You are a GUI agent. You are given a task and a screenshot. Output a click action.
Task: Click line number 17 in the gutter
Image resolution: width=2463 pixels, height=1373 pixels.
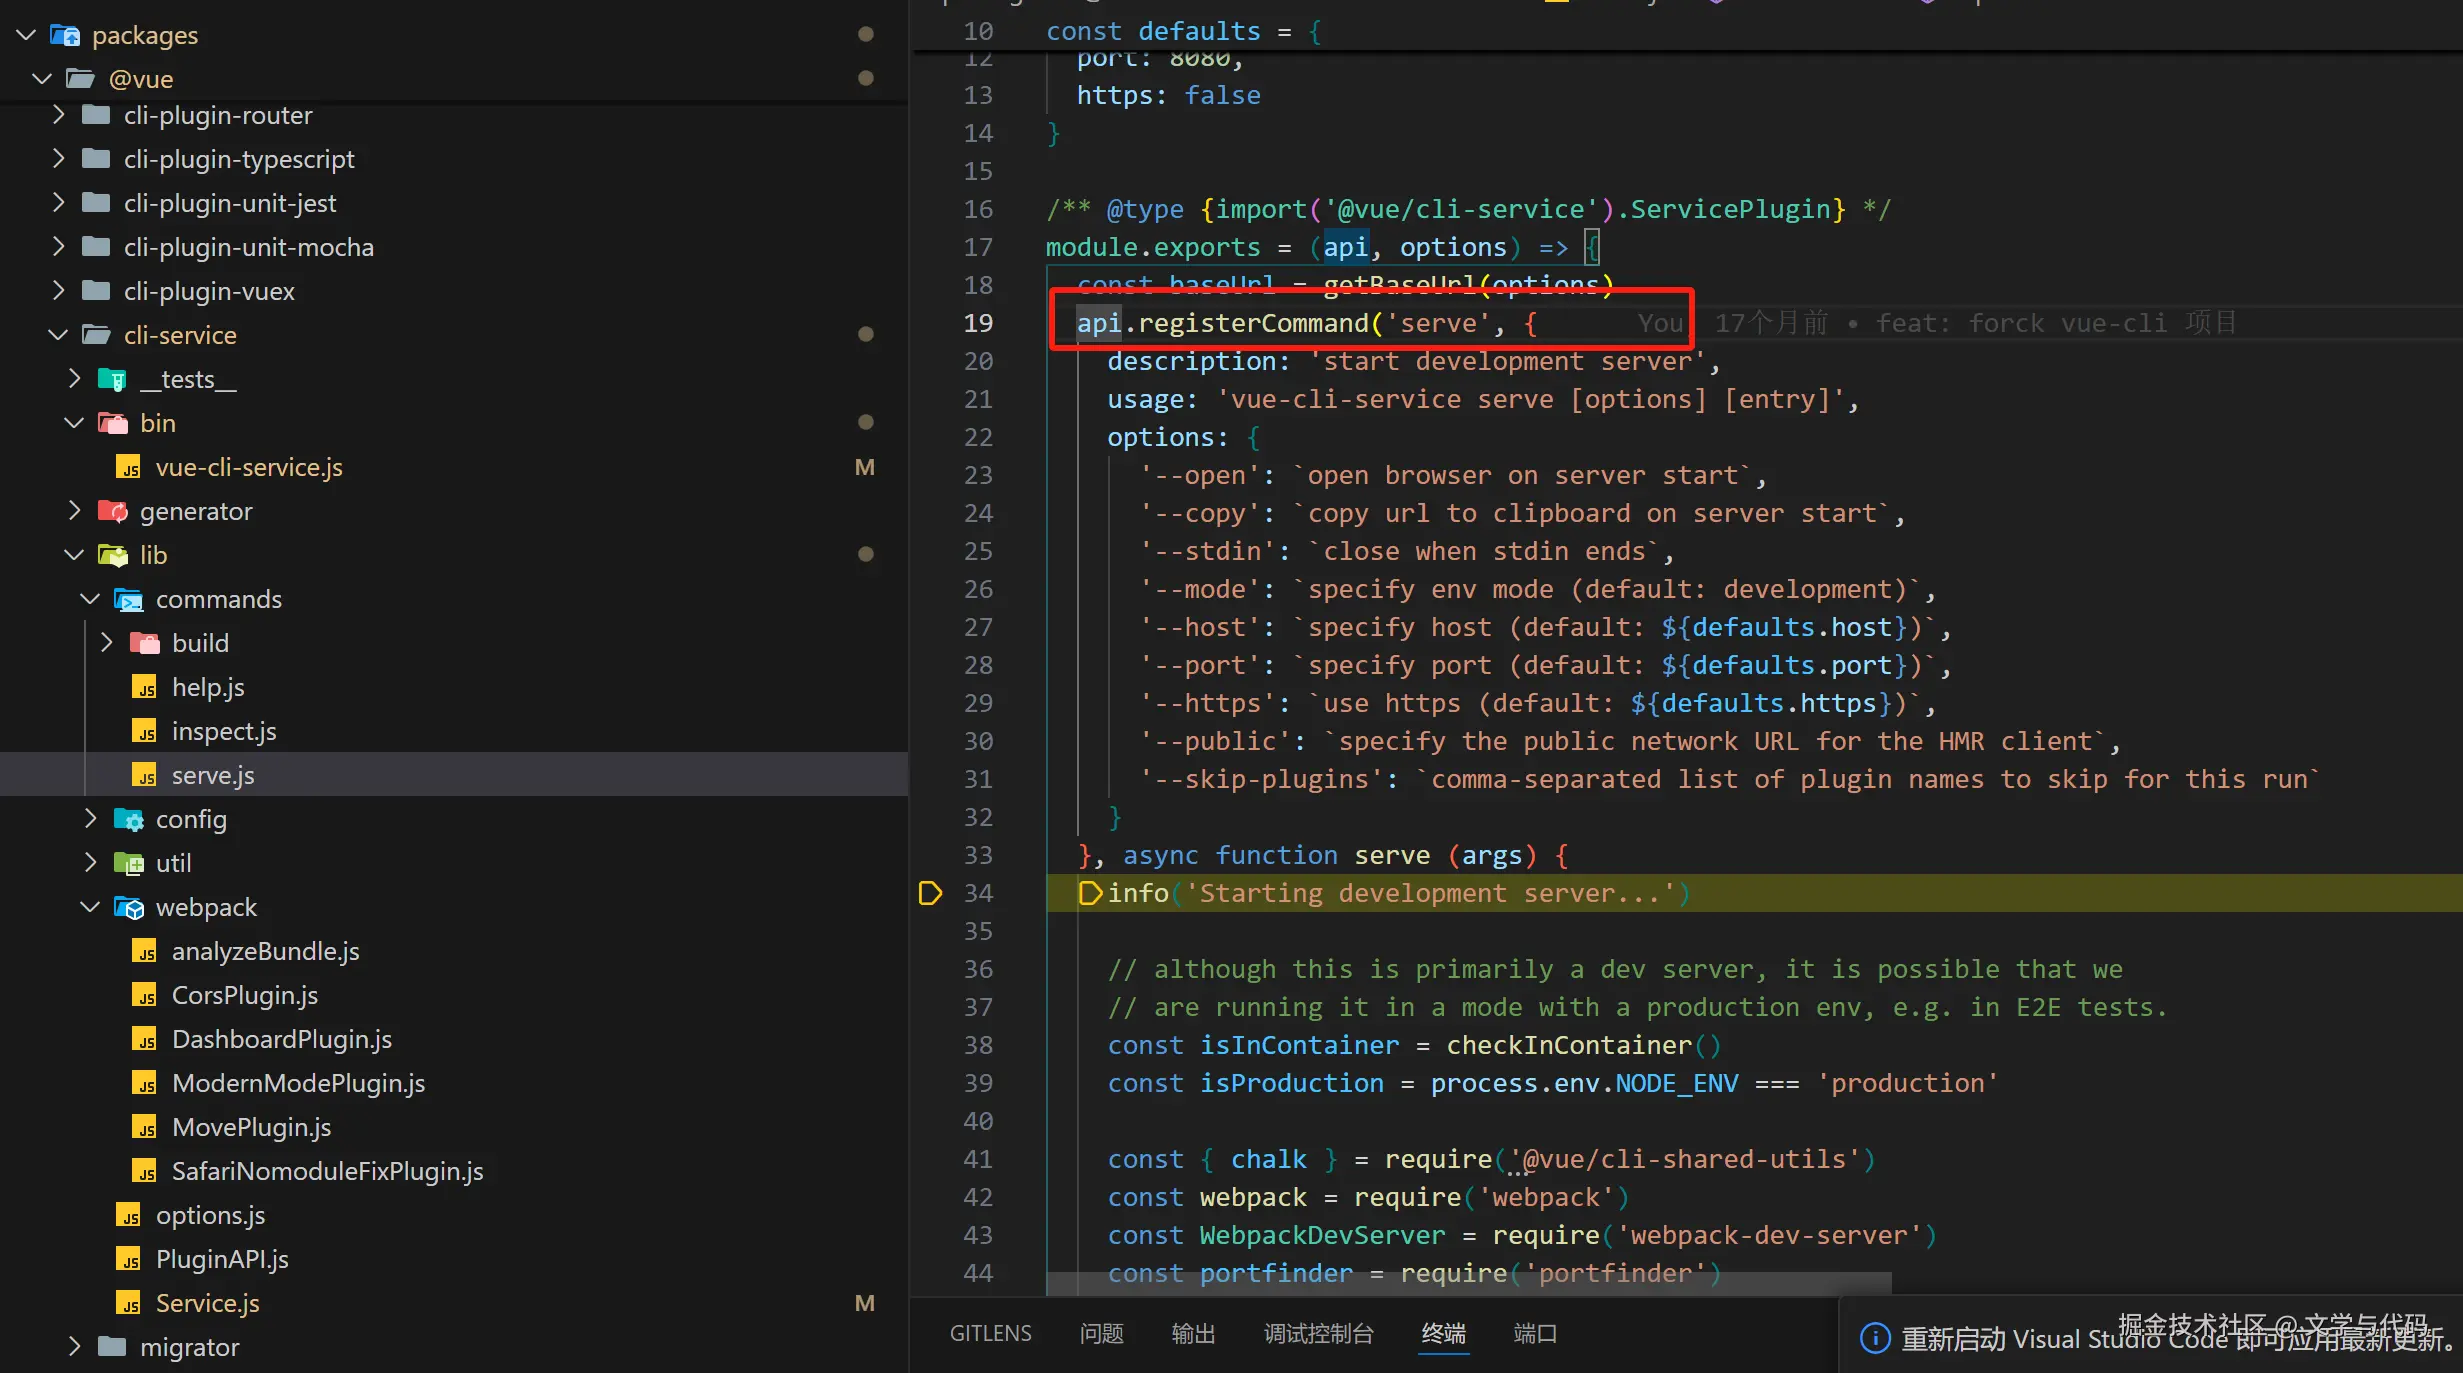coord(978,247)
